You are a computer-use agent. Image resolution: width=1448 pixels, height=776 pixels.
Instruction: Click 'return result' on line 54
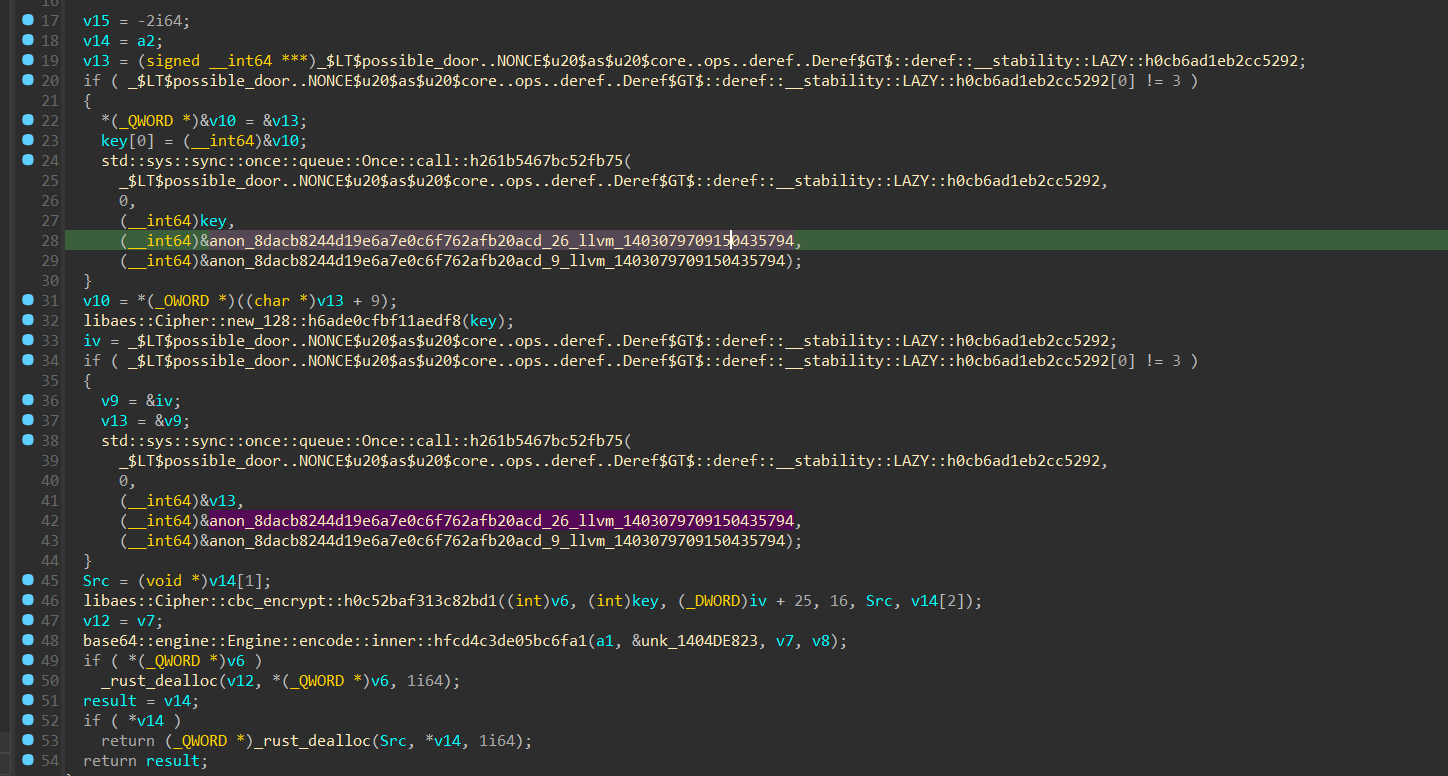click(145, 760)
